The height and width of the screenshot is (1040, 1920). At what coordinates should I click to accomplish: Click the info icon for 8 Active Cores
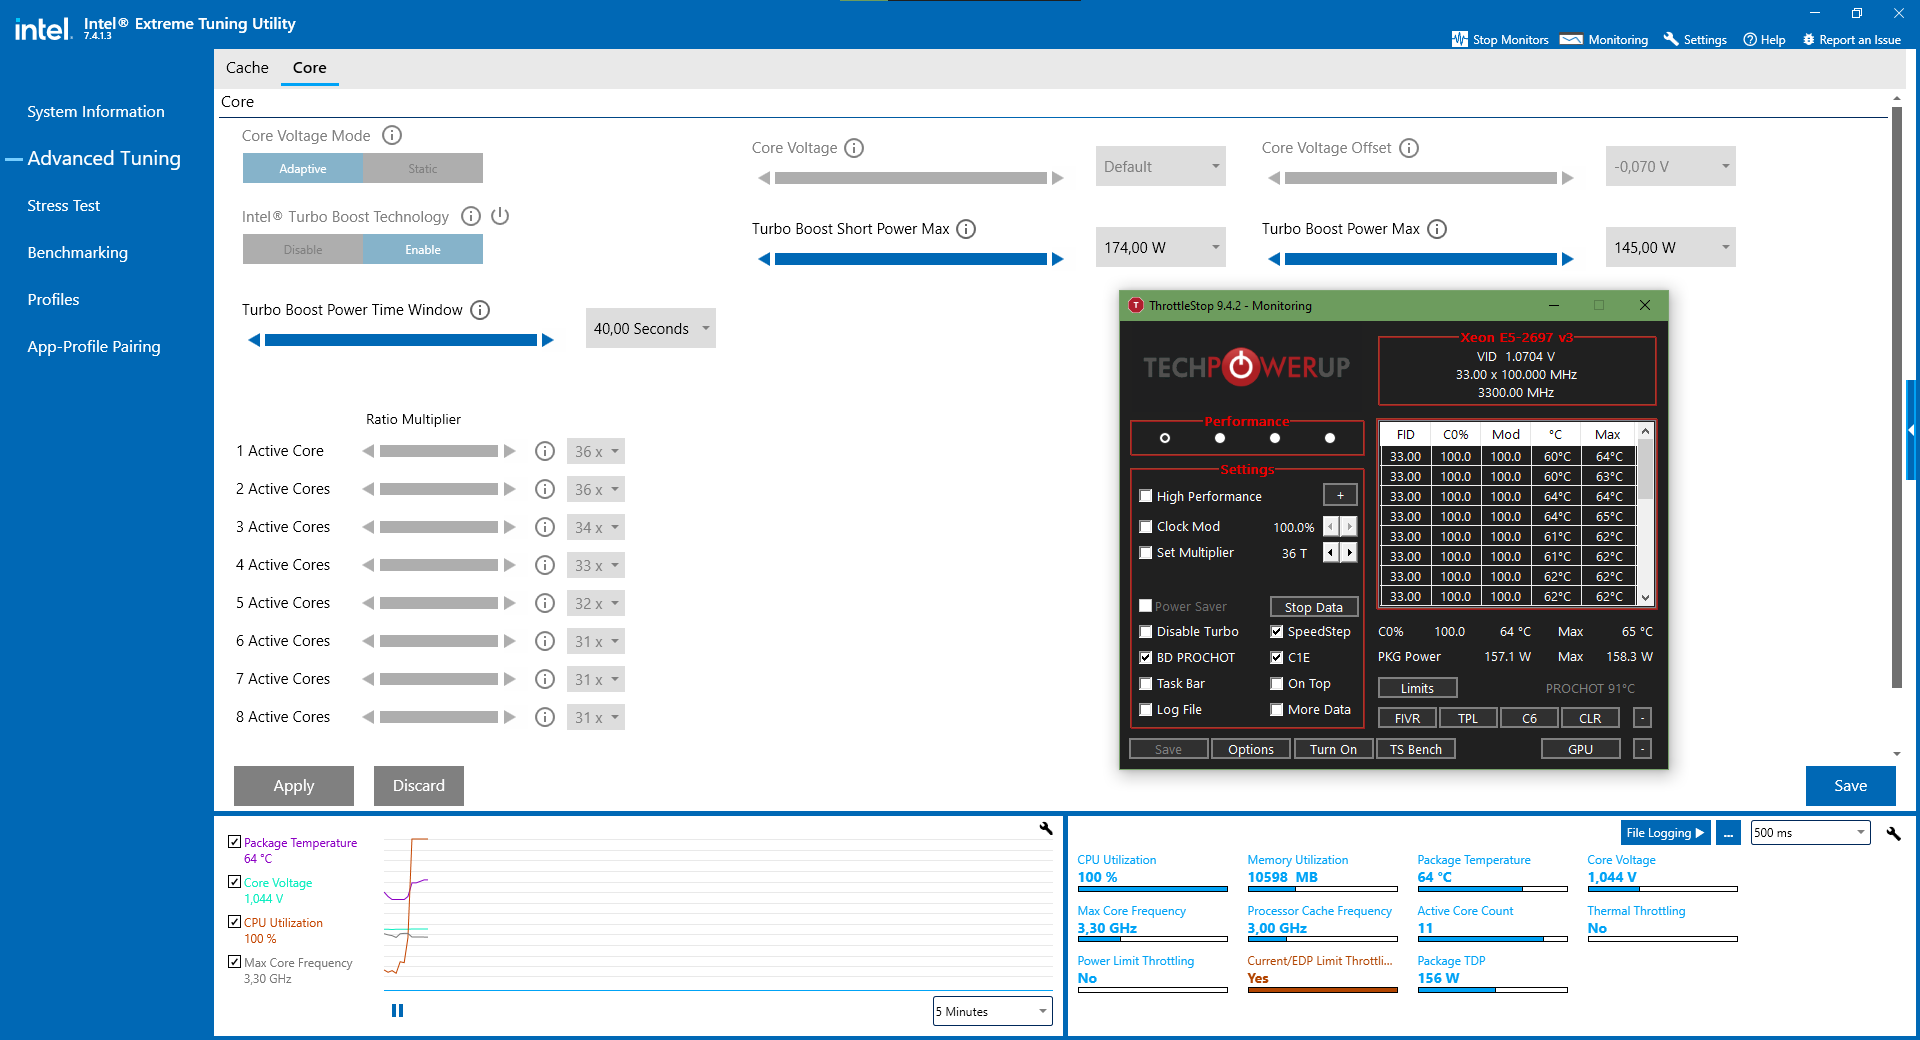point(545,717)
